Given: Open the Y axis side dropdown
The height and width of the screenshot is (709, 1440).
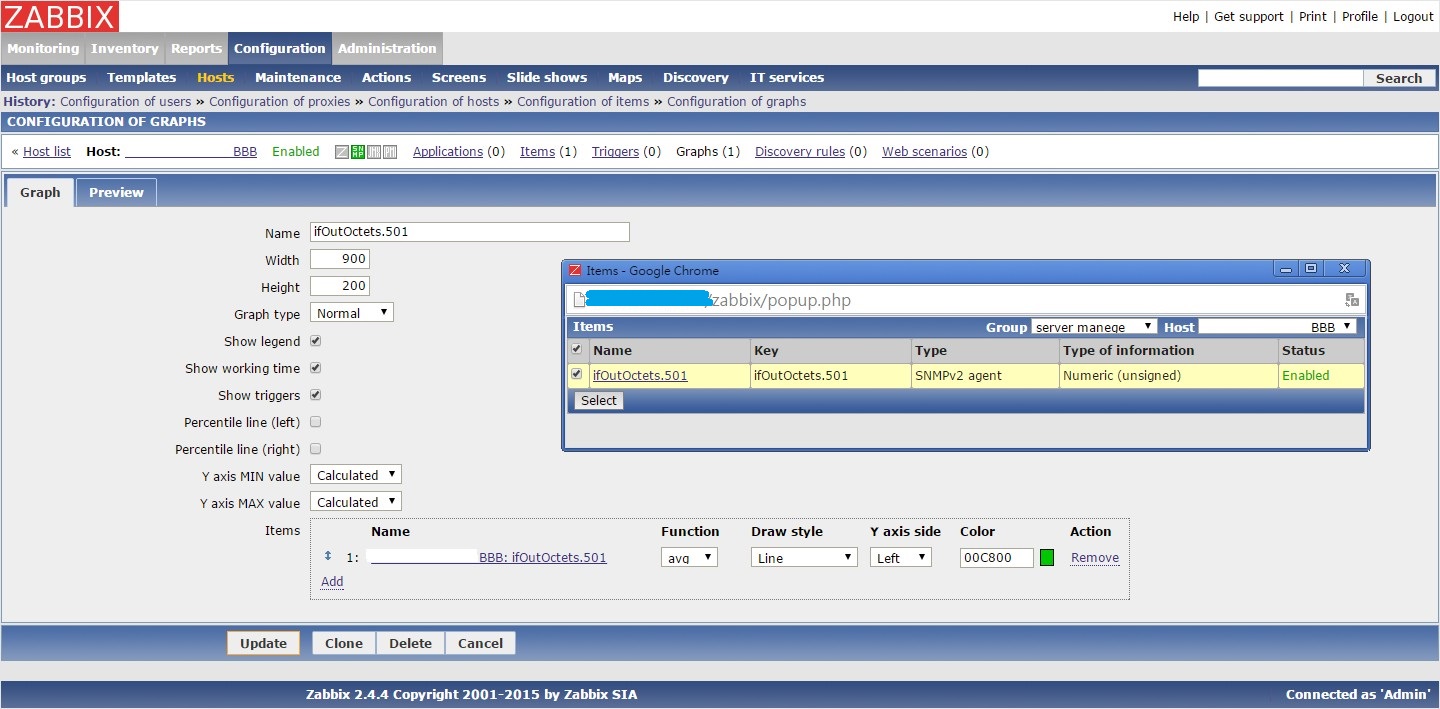Looking at the screenshot, I should coord(901,557).
